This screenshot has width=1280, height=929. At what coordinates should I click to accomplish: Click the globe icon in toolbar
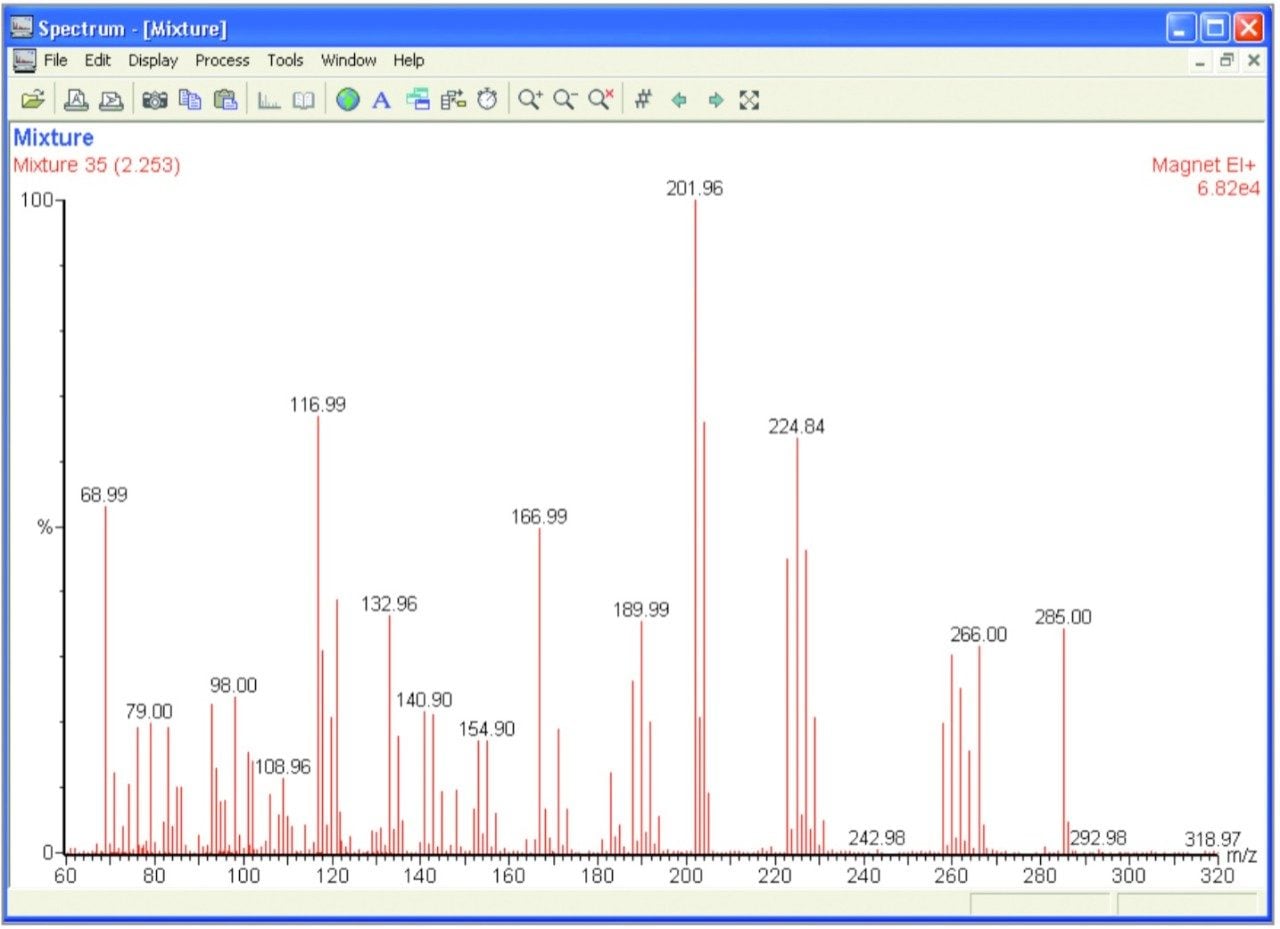[x=347, y=100]
